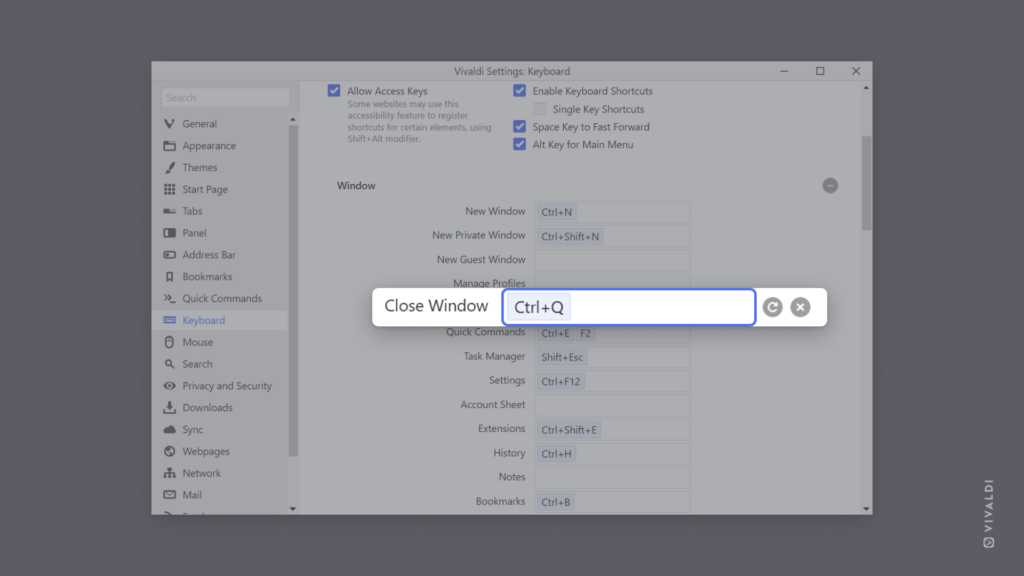Click the Appearance folder icon
The height and width of the screenshot is (576, 1024).
pyautogui.click(x=169, y=146)
